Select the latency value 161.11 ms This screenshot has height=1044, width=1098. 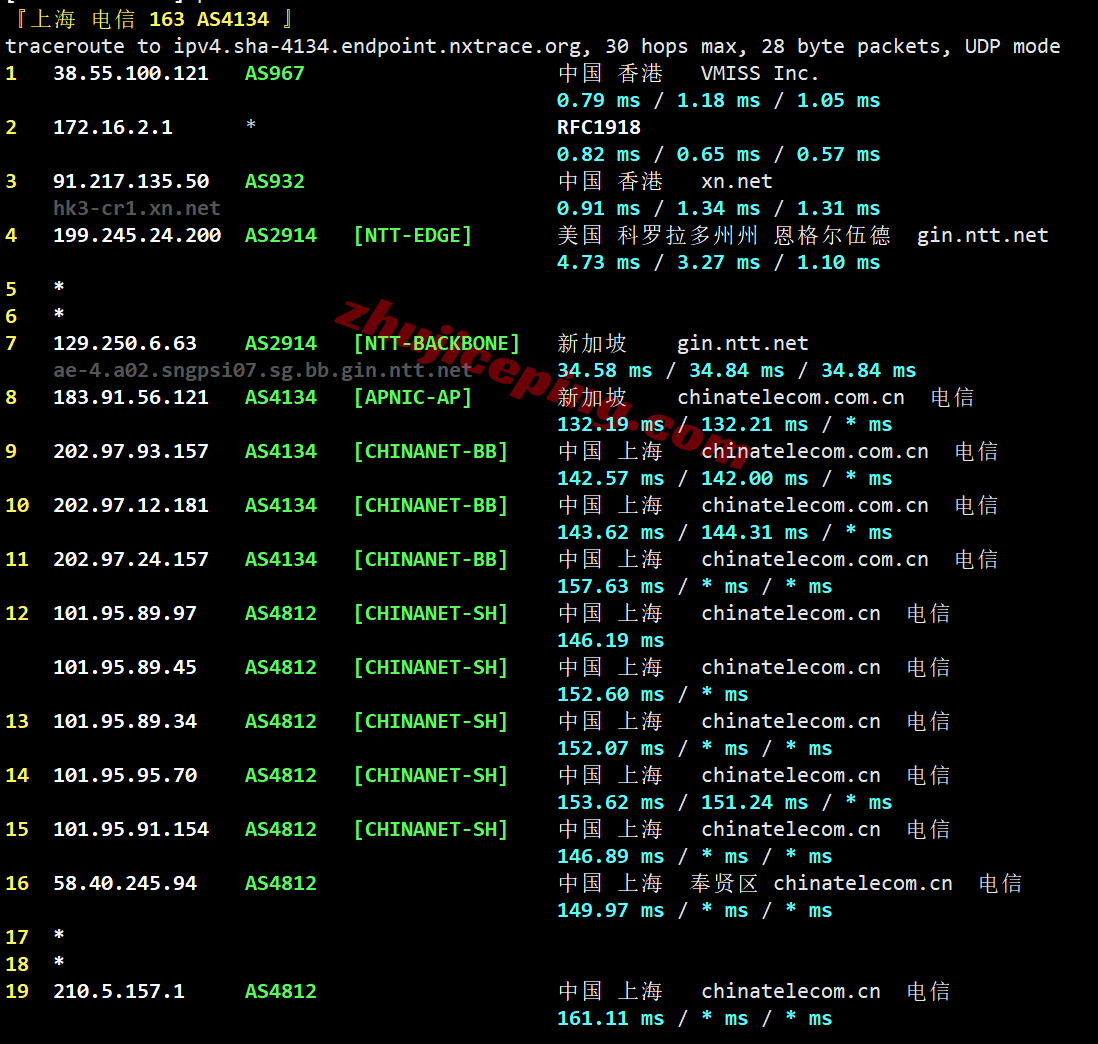pos(611,1018)
